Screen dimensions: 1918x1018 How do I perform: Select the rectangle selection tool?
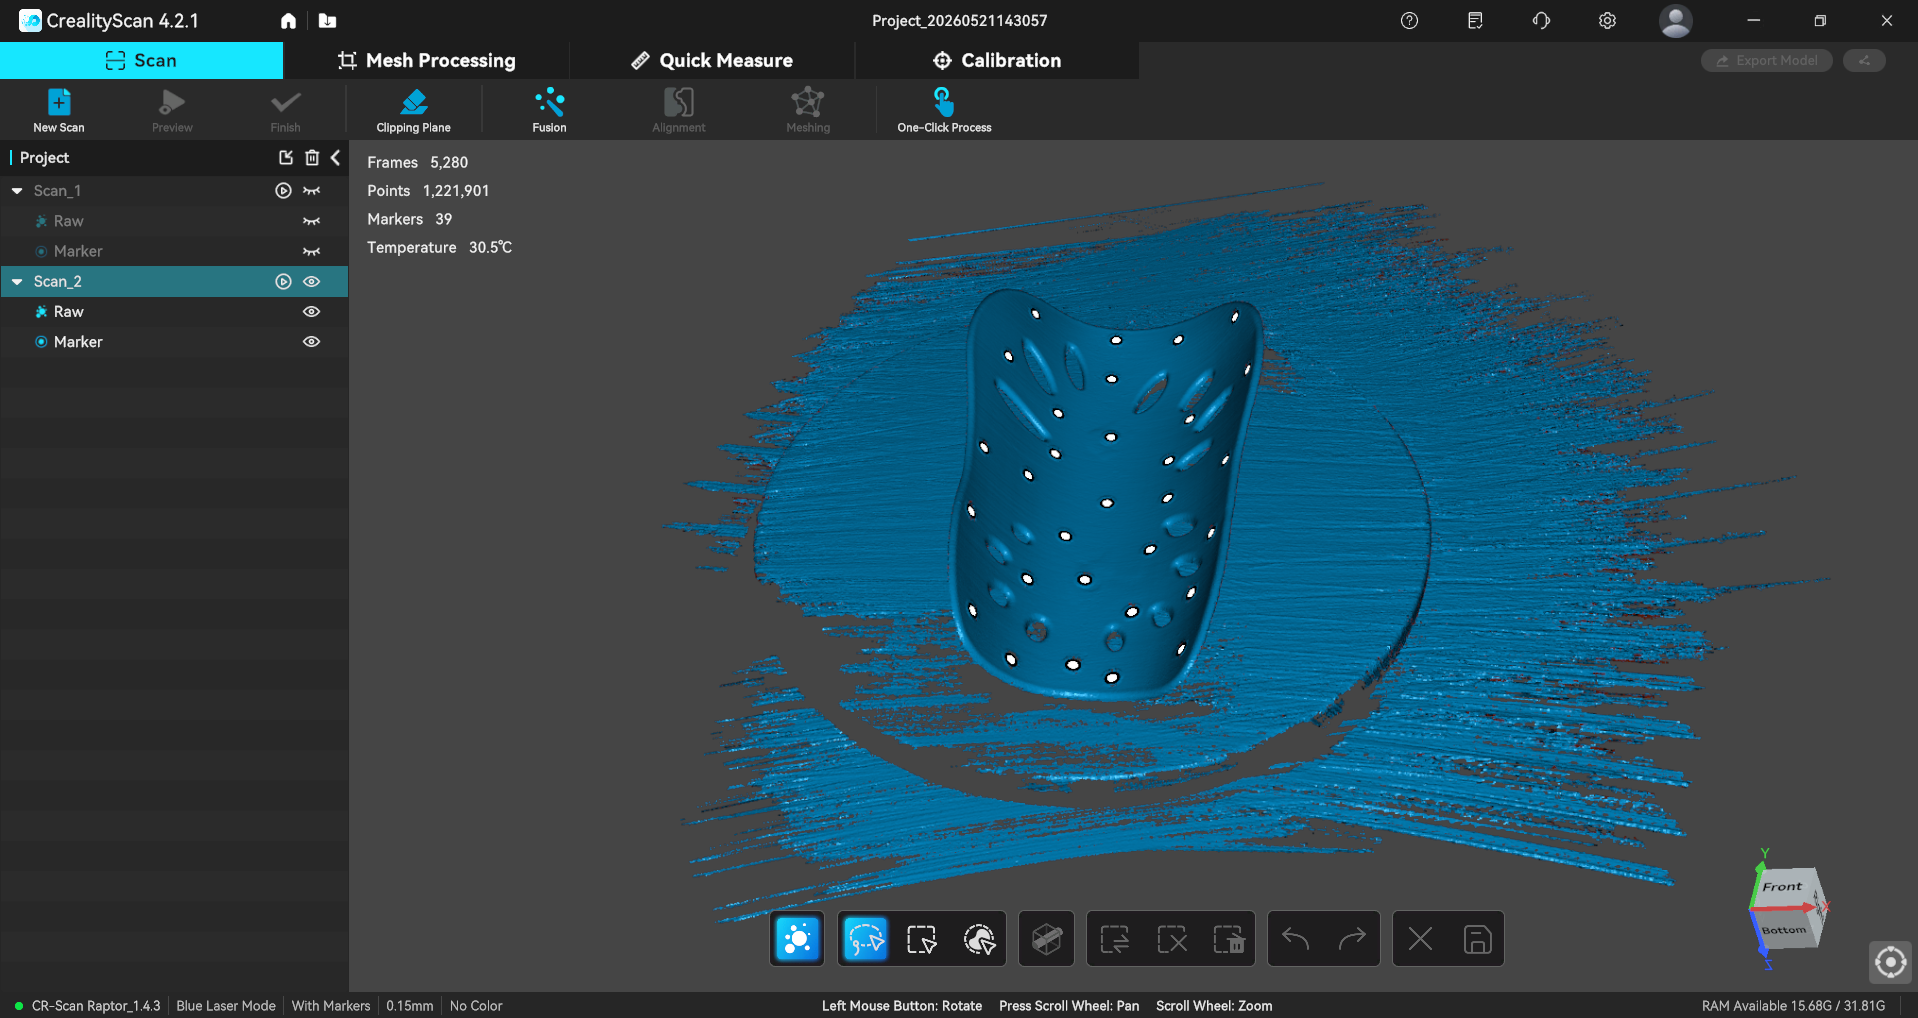coord(921,939)
